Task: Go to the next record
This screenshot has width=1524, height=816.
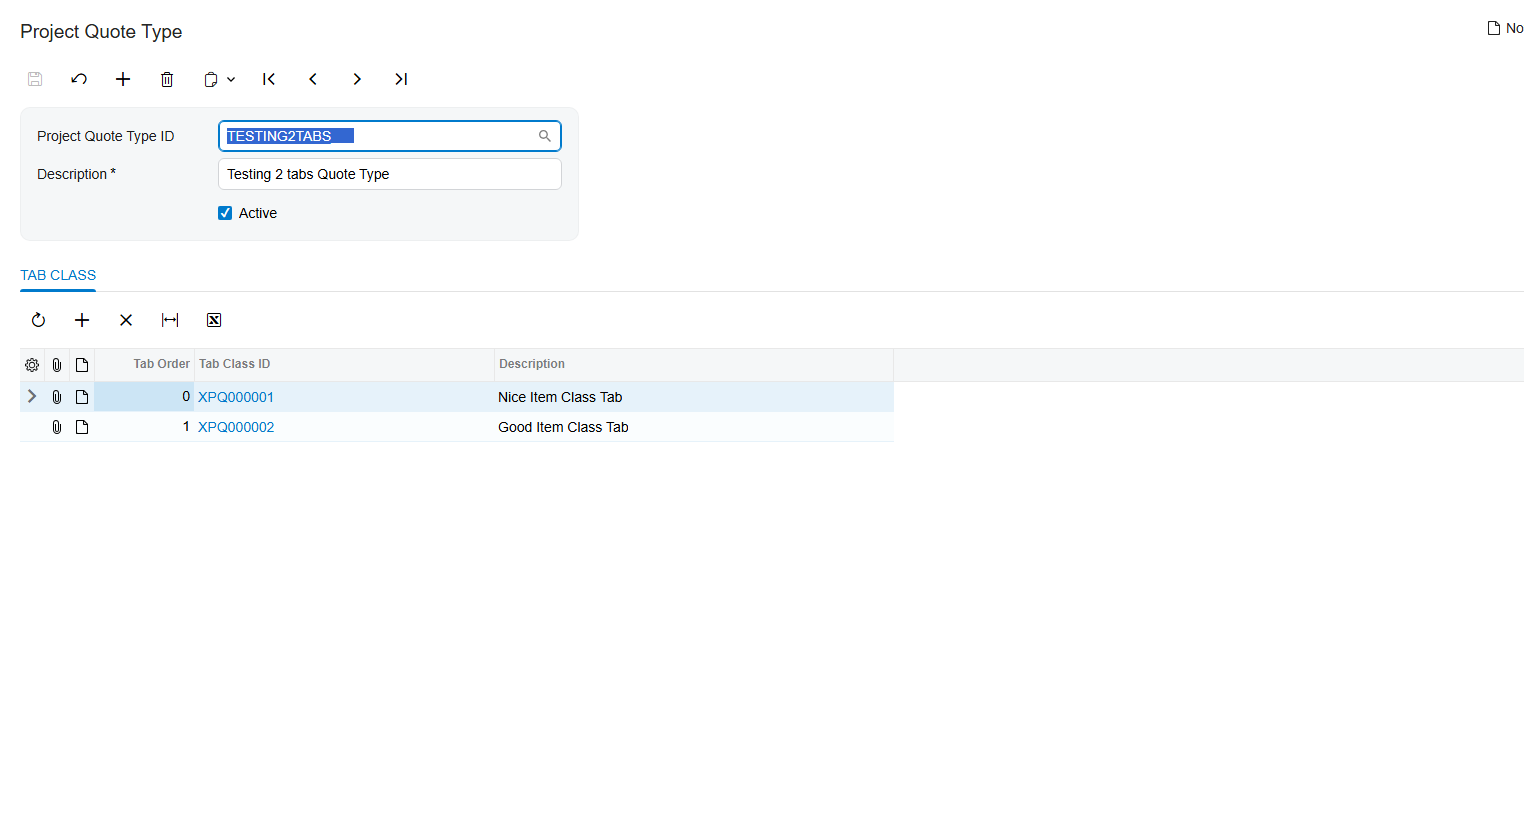Action: (x=357, y=79)
